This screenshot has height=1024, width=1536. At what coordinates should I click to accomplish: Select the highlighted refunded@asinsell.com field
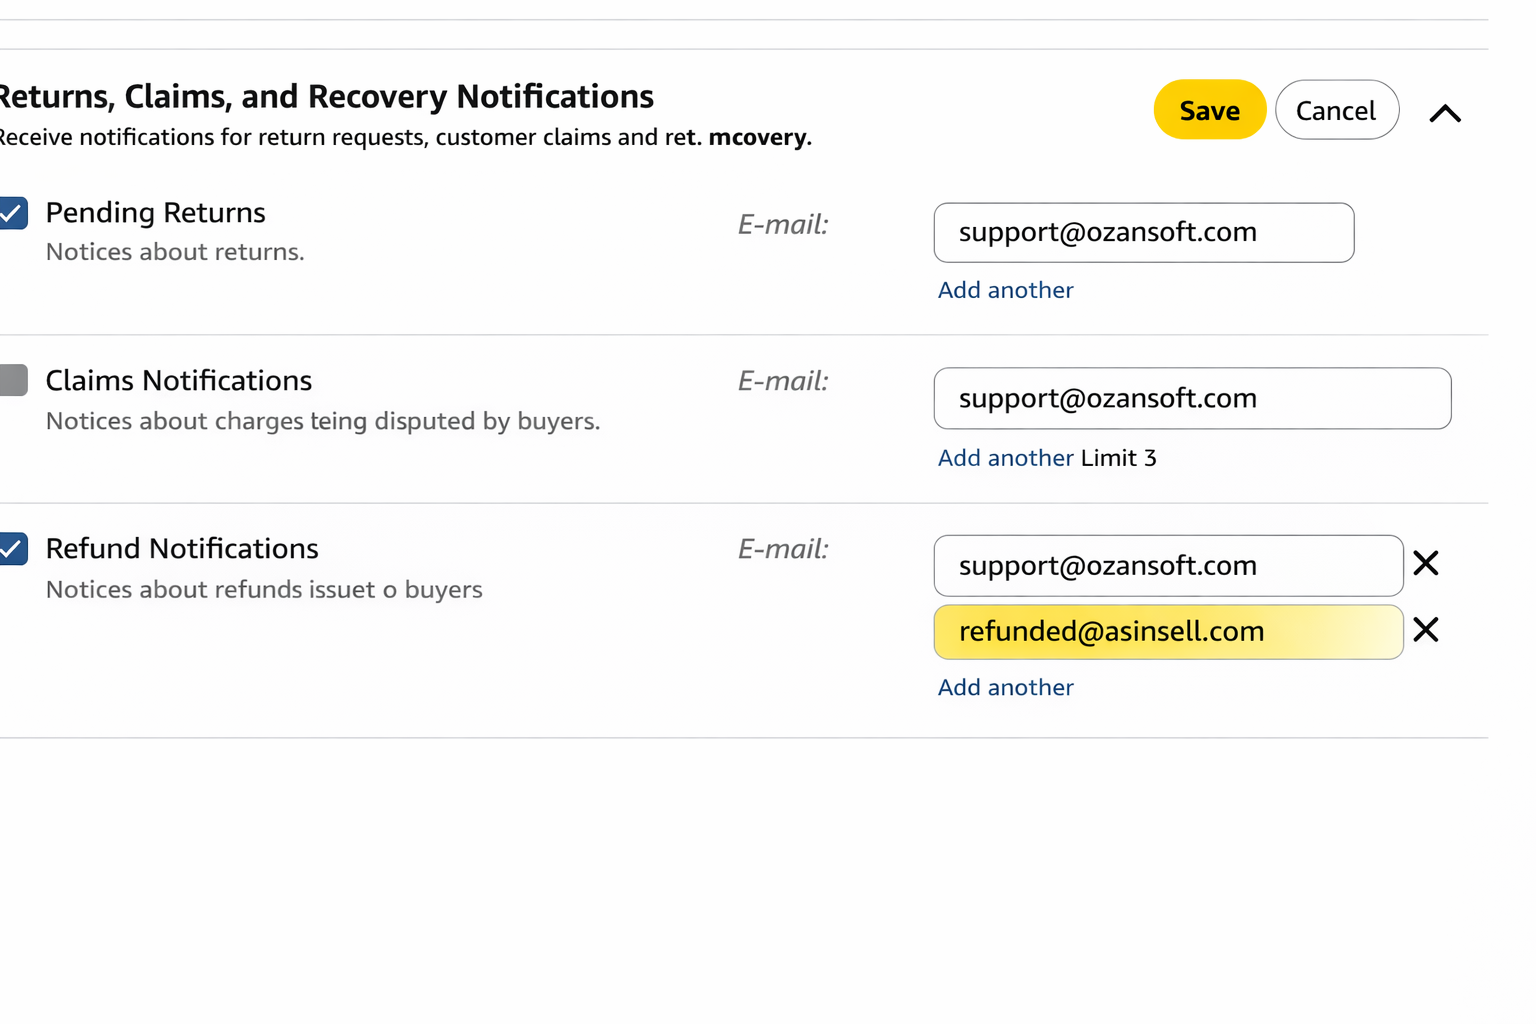1168,632
